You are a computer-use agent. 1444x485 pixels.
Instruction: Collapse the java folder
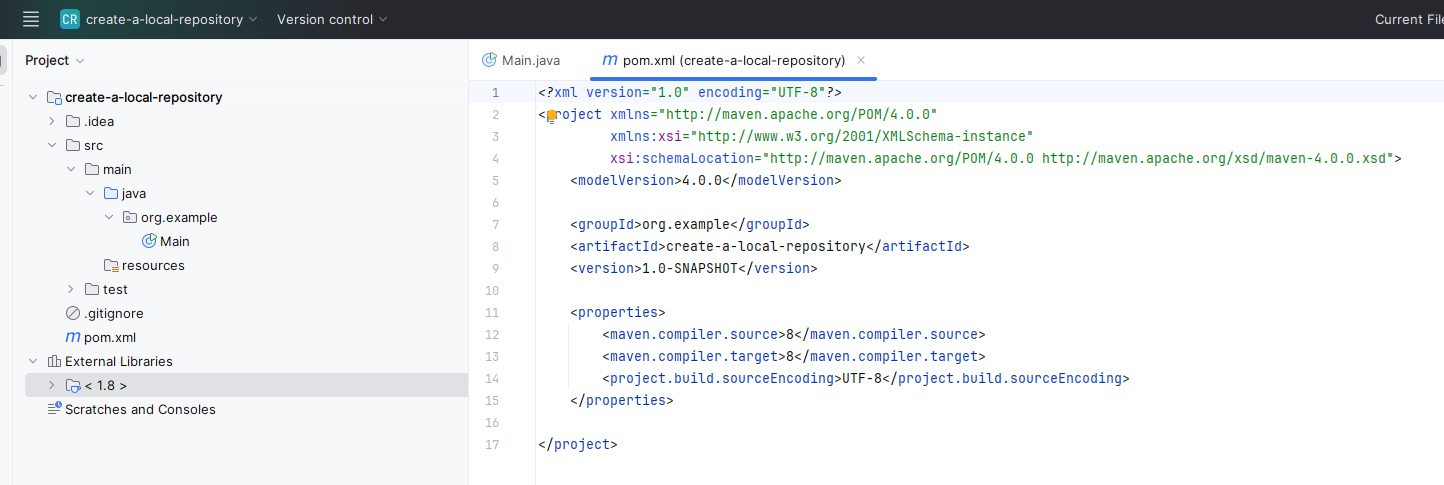click(x=90, y=193)
